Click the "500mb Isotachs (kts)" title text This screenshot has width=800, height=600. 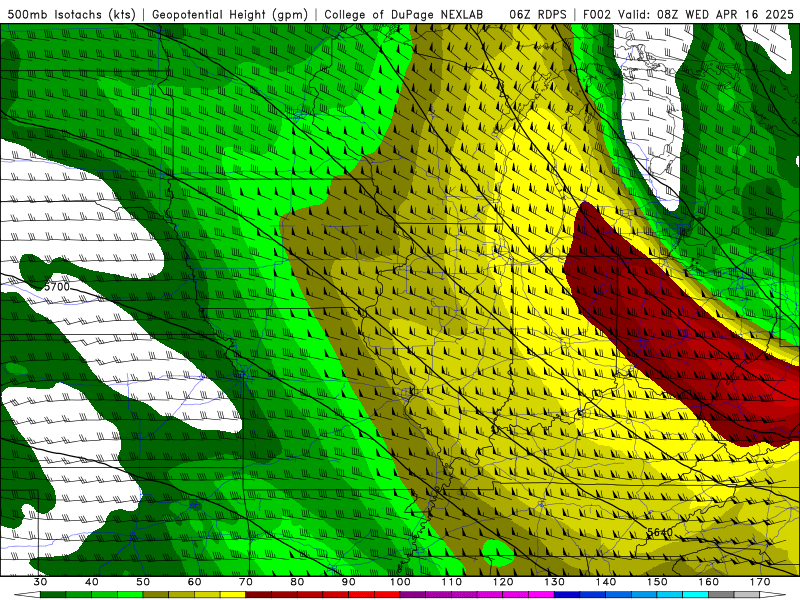tap(71, 14)
